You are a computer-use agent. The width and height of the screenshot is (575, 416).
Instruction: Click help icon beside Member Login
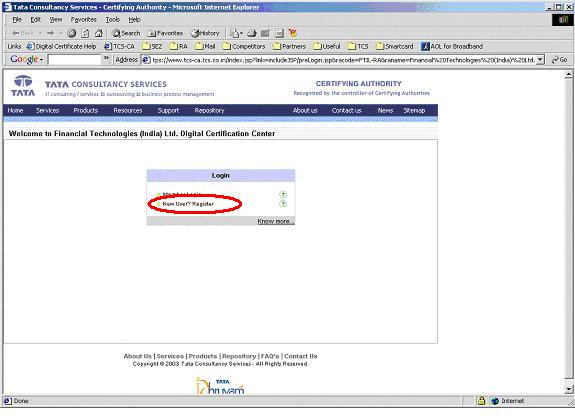(x=283, y=194)
